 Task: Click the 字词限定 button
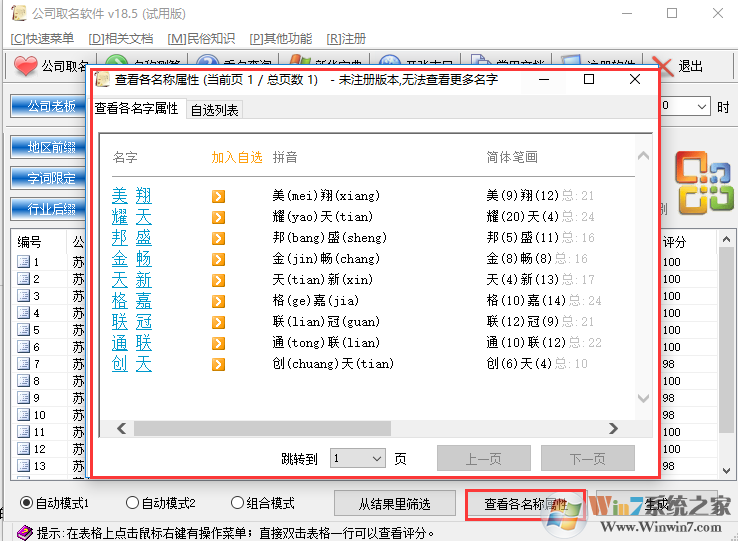[x=48, y=178]
